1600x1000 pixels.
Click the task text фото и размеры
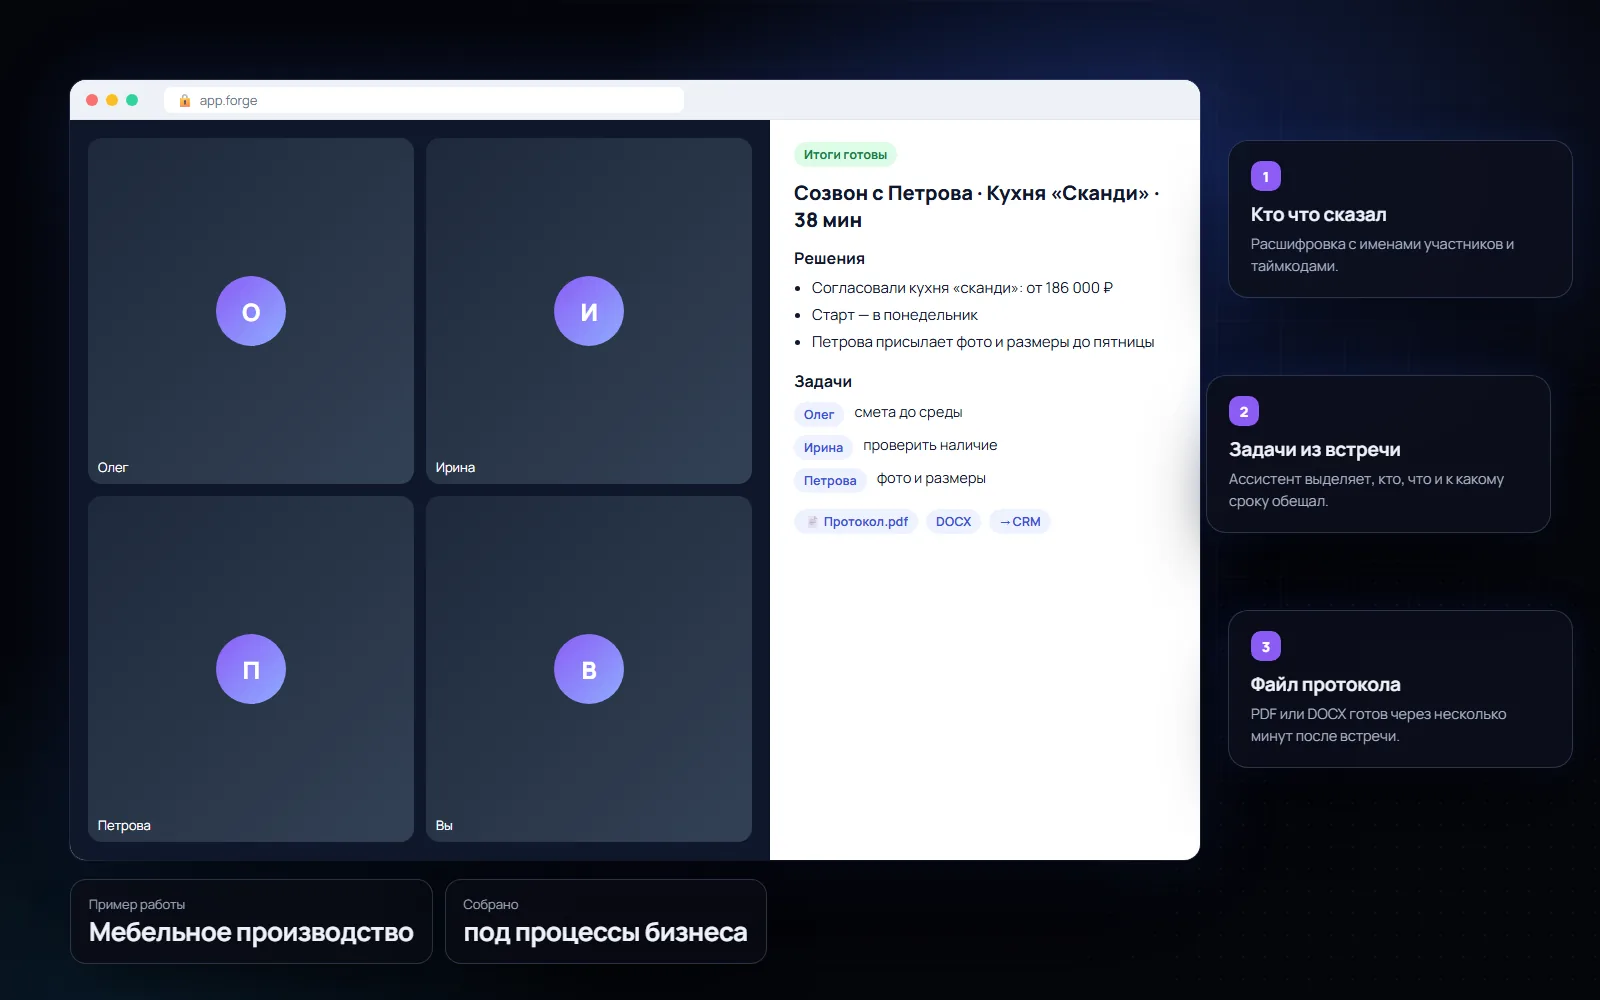click(x=931, y=478)
